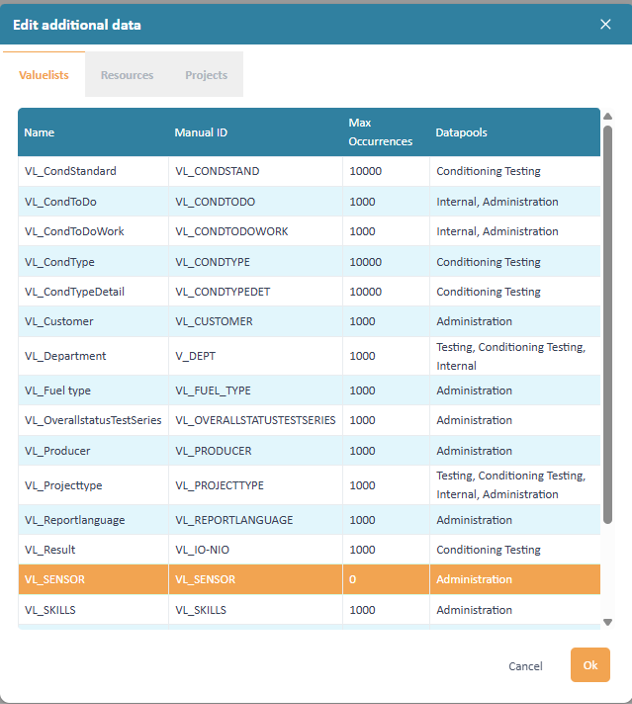
Task: Click the 1000 value in VL_Department row
Action: [362, 356]
